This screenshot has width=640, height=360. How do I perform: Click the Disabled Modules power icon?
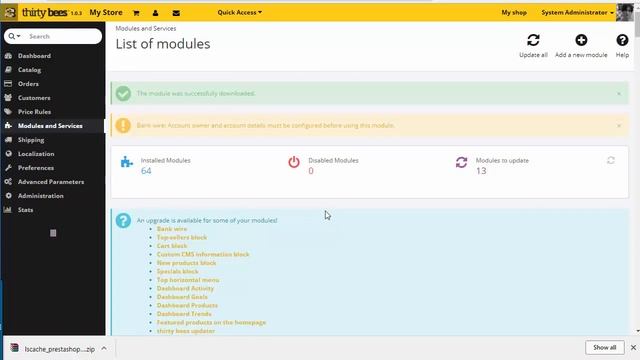294,162
